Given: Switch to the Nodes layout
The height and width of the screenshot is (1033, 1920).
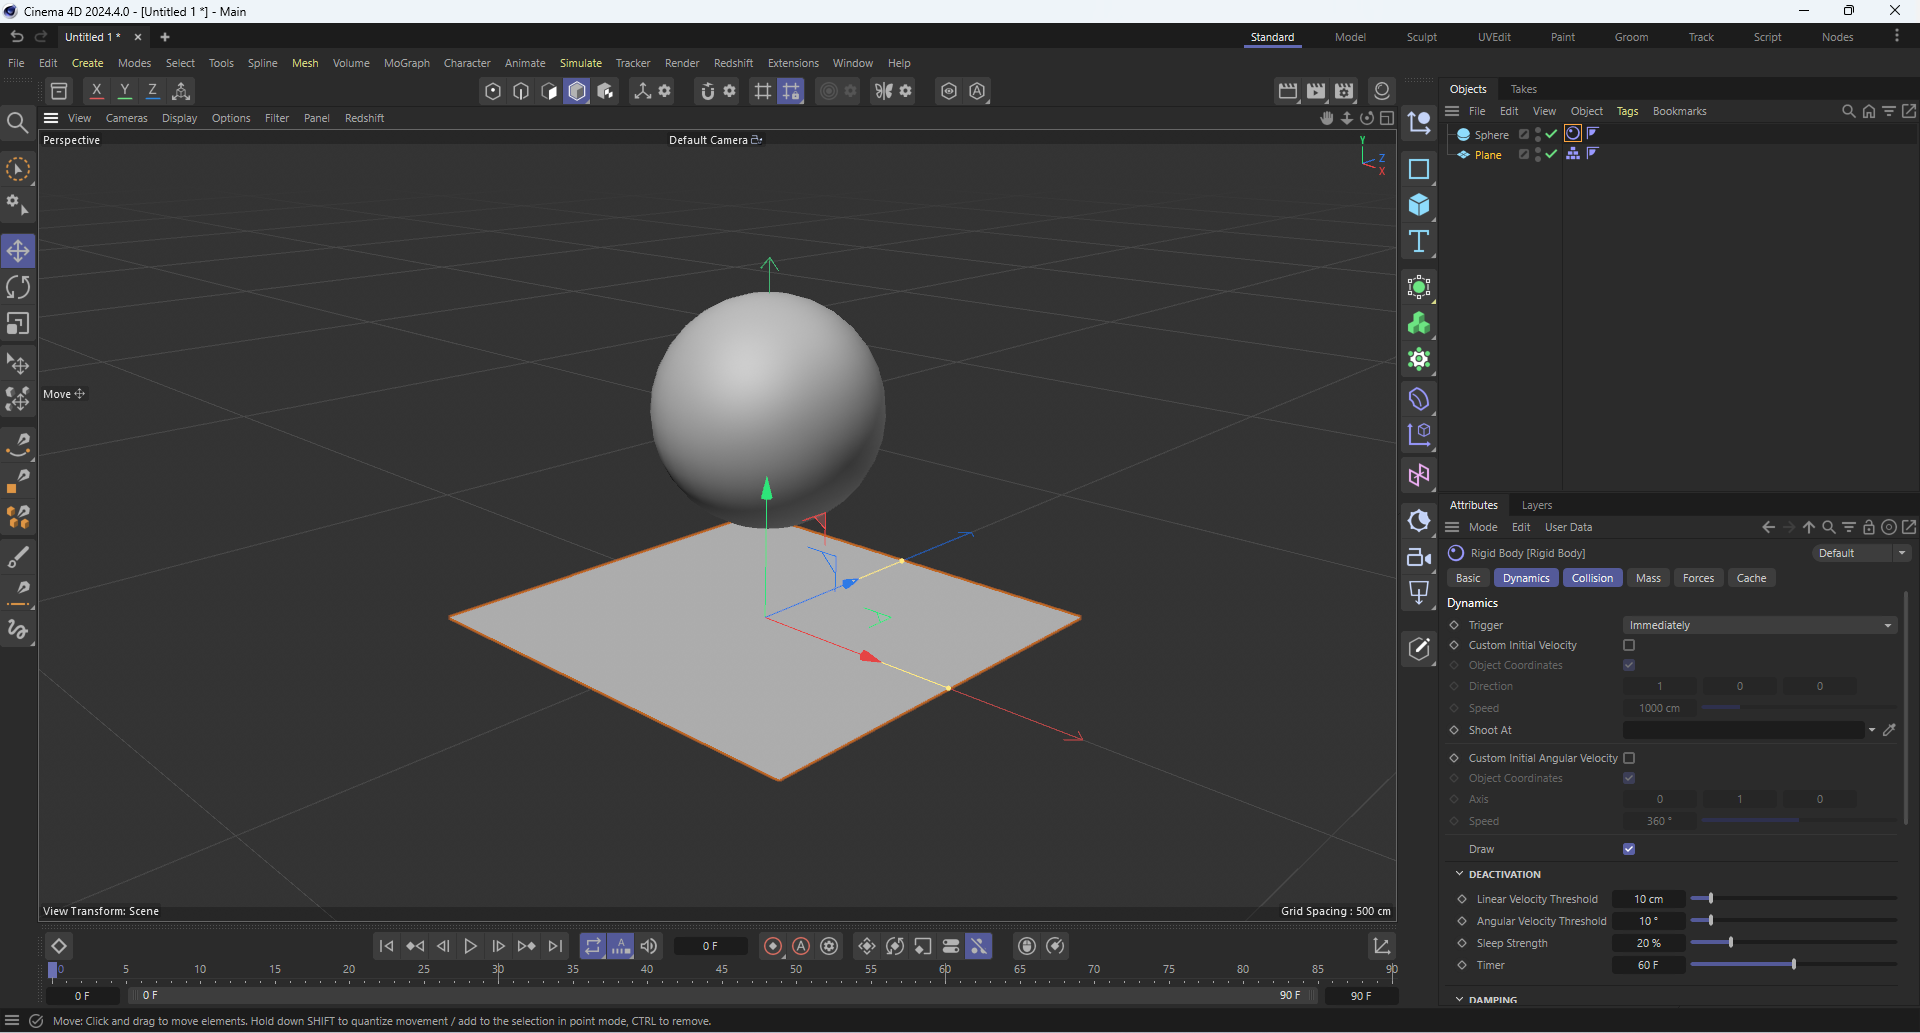Looking at the screenshot, I should coord(1837,37).
